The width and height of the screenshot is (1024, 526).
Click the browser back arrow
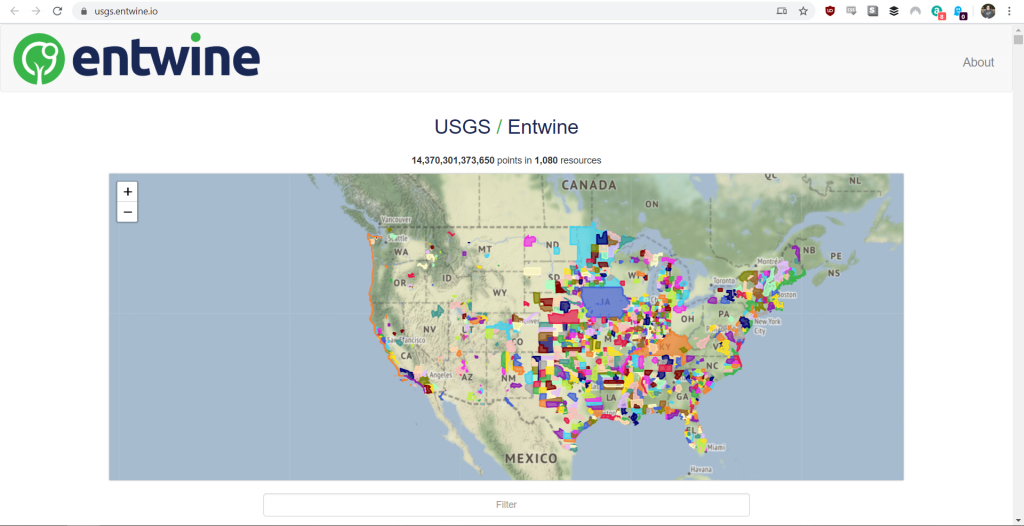tap(14, 11)
